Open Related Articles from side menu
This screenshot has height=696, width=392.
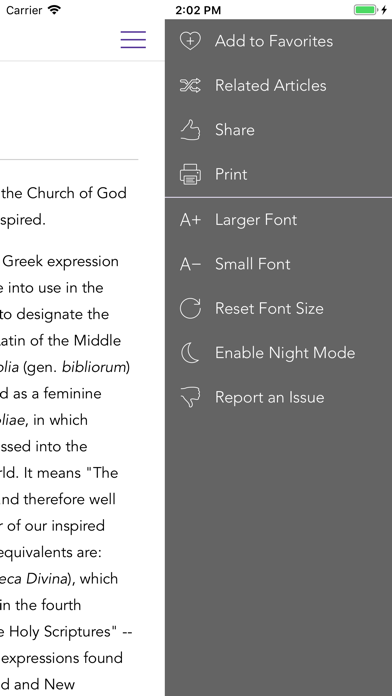278,85
